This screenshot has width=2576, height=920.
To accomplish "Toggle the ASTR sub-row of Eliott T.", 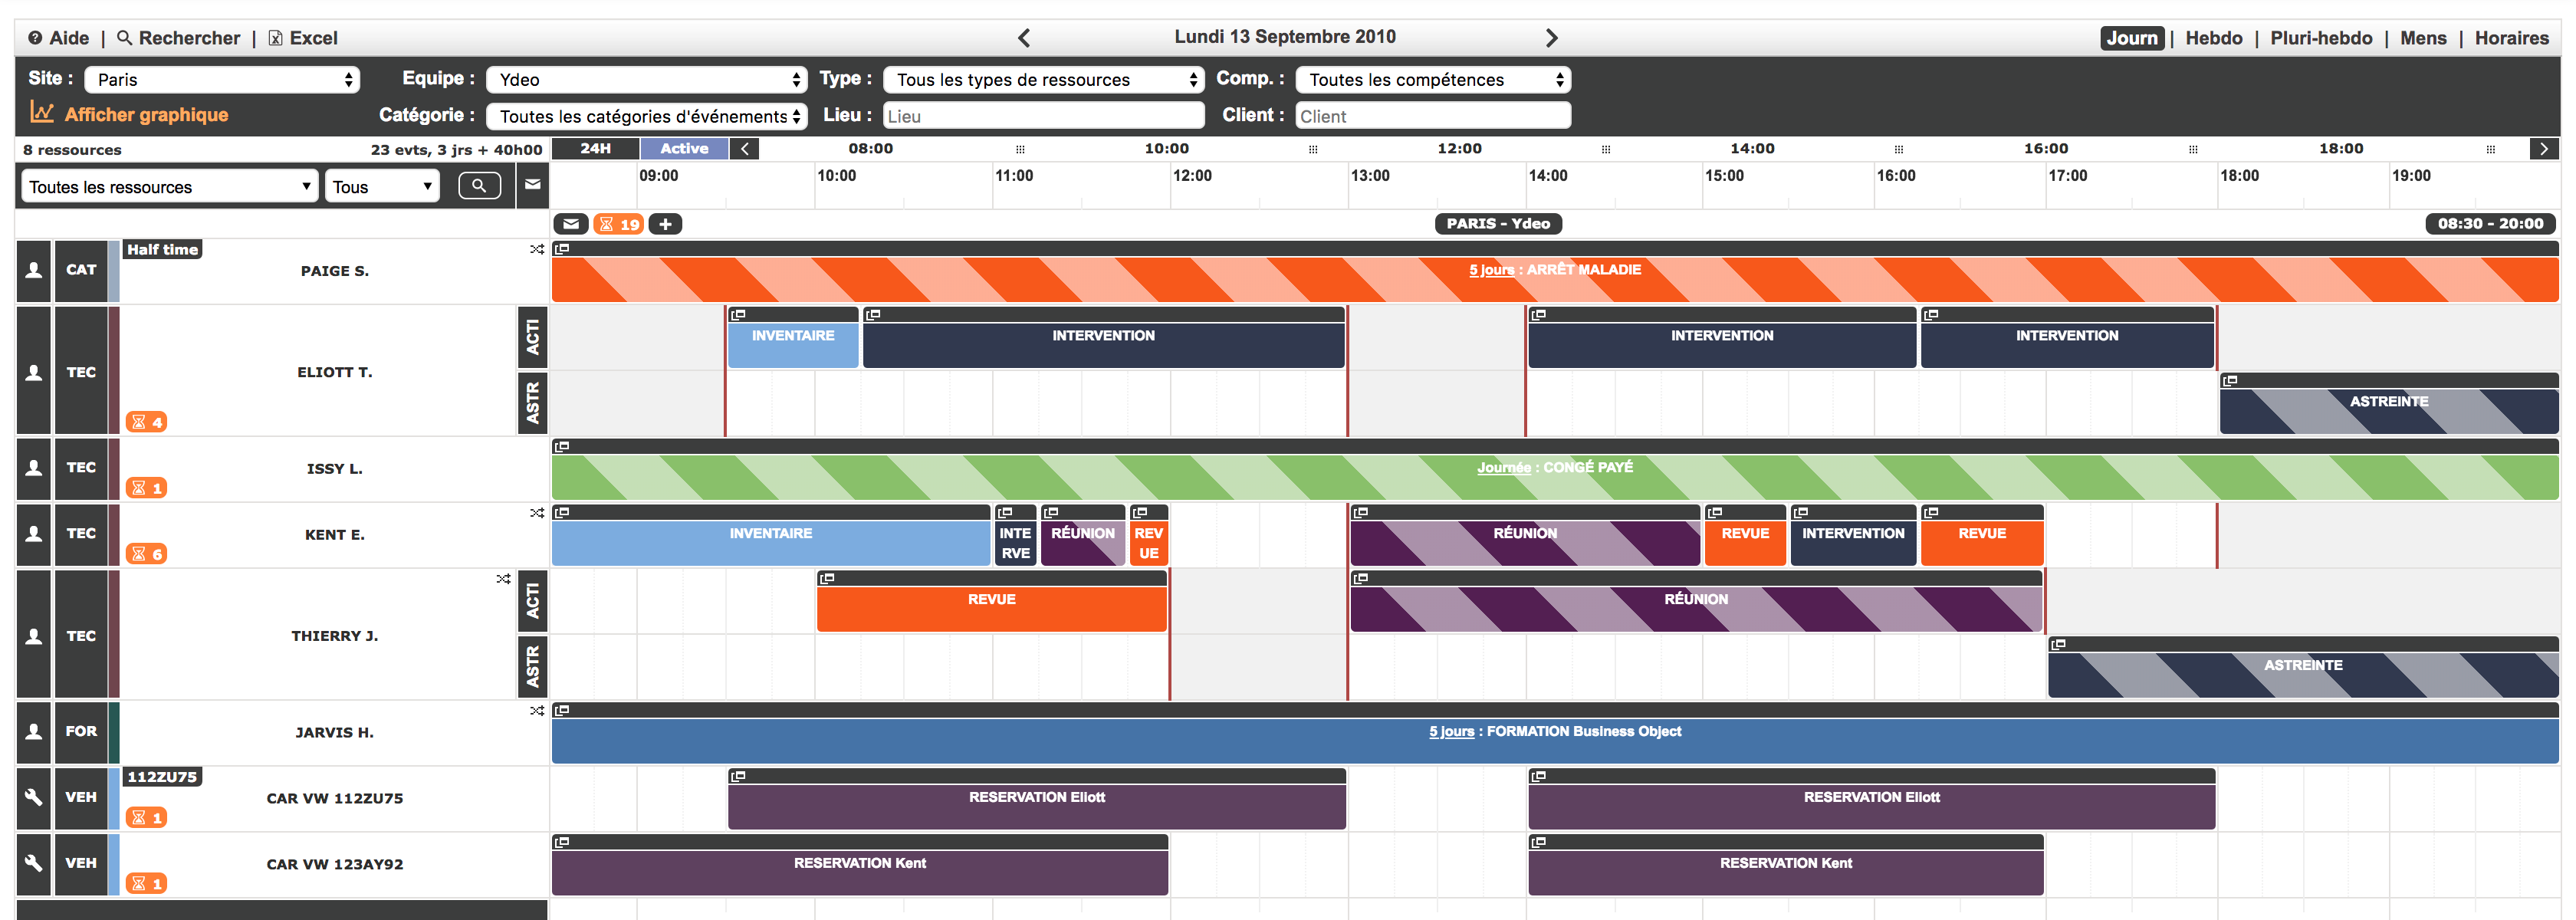I will pos(532,403).
